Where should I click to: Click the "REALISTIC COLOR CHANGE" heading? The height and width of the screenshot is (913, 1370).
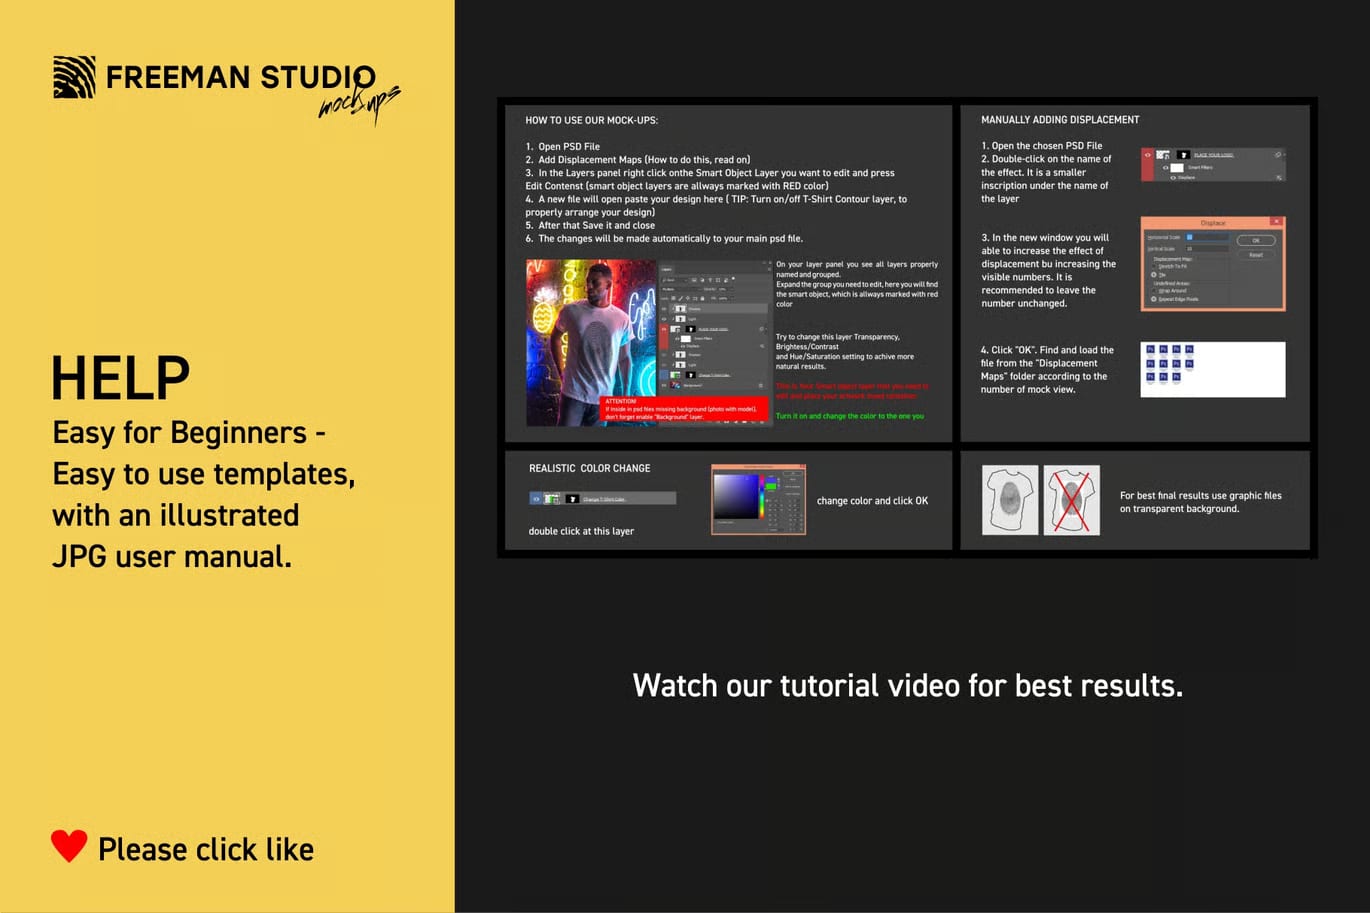[x=589, y=468]
